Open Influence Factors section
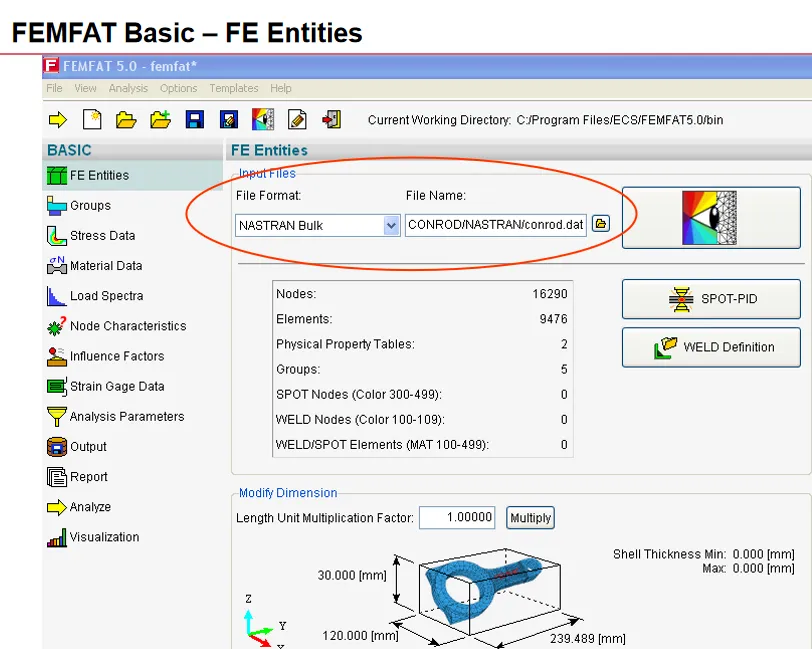812x649 pixels. (106, 356)
